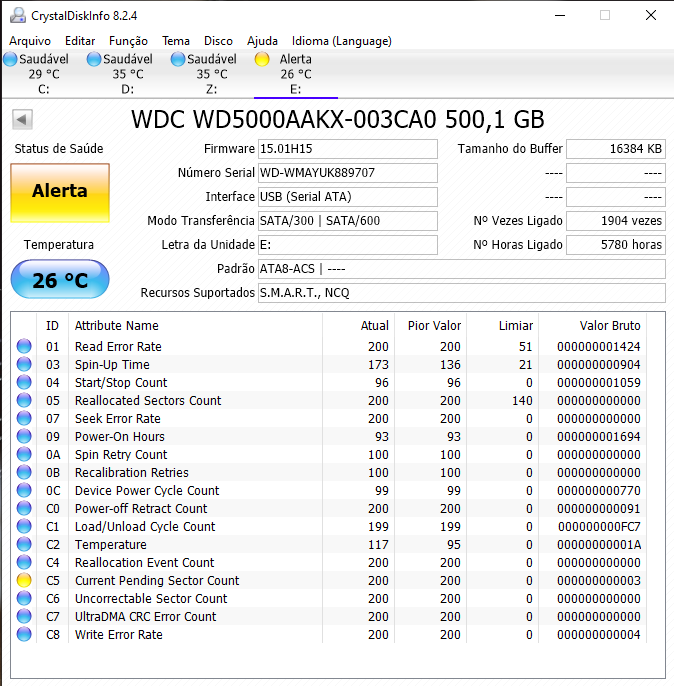Click the Recursos Suportados field

click(x=462, y=293)
